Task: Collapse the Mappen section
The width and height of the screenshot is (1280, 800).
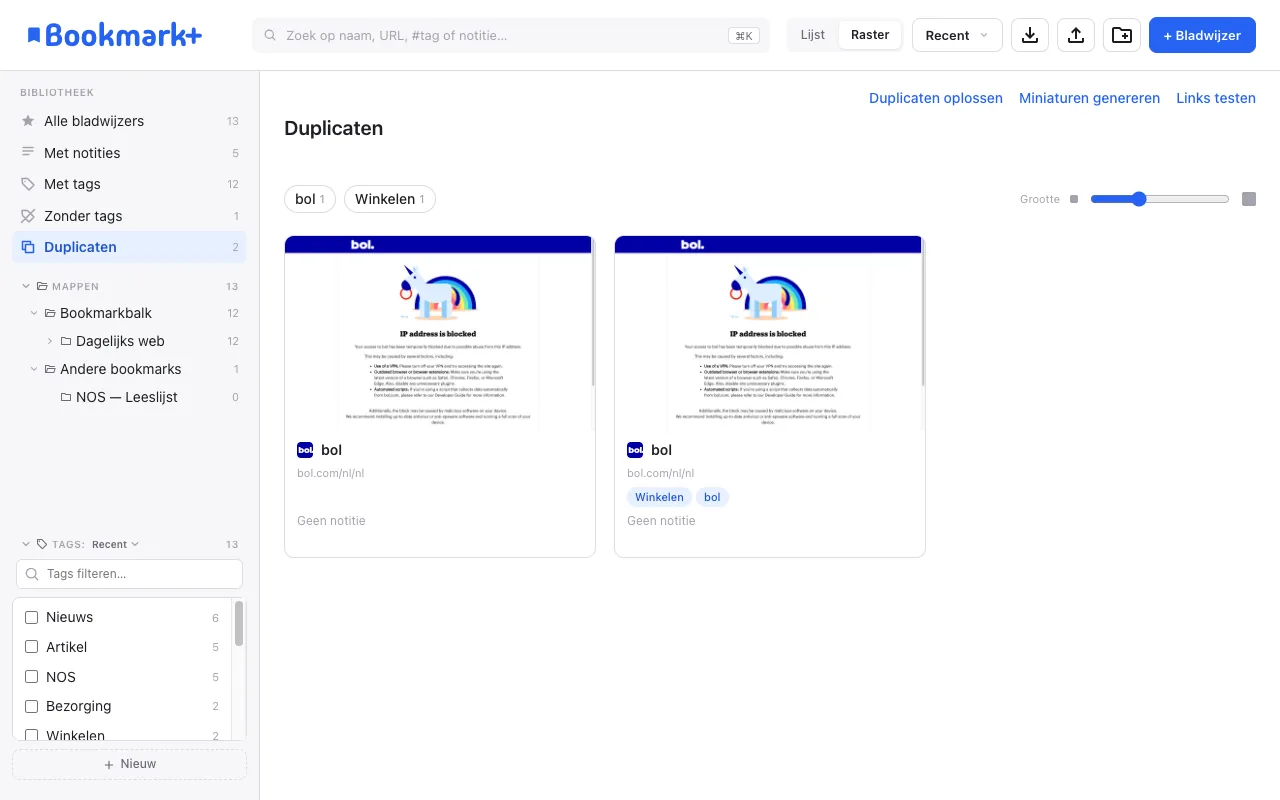Action: [26, 286]
